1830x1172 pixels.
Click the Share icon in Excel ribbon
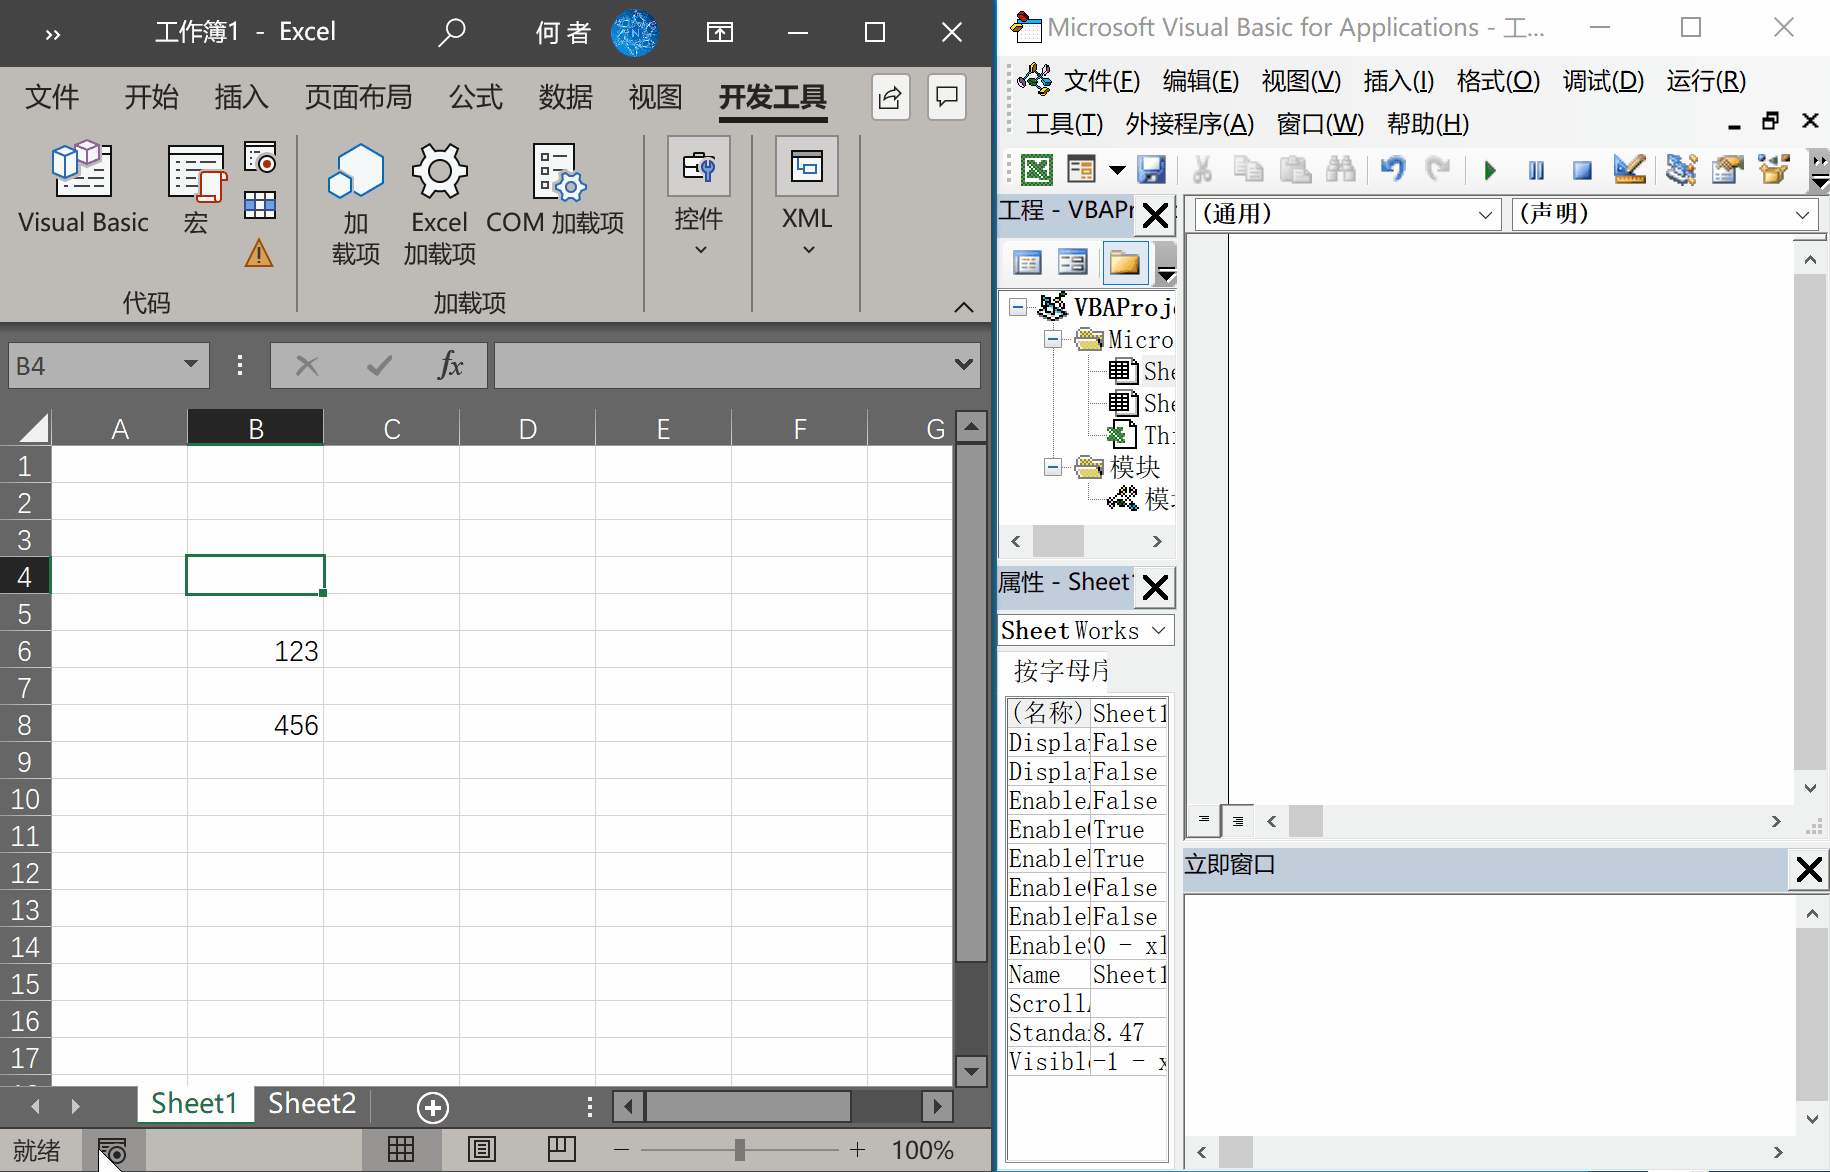coord(890,97)
